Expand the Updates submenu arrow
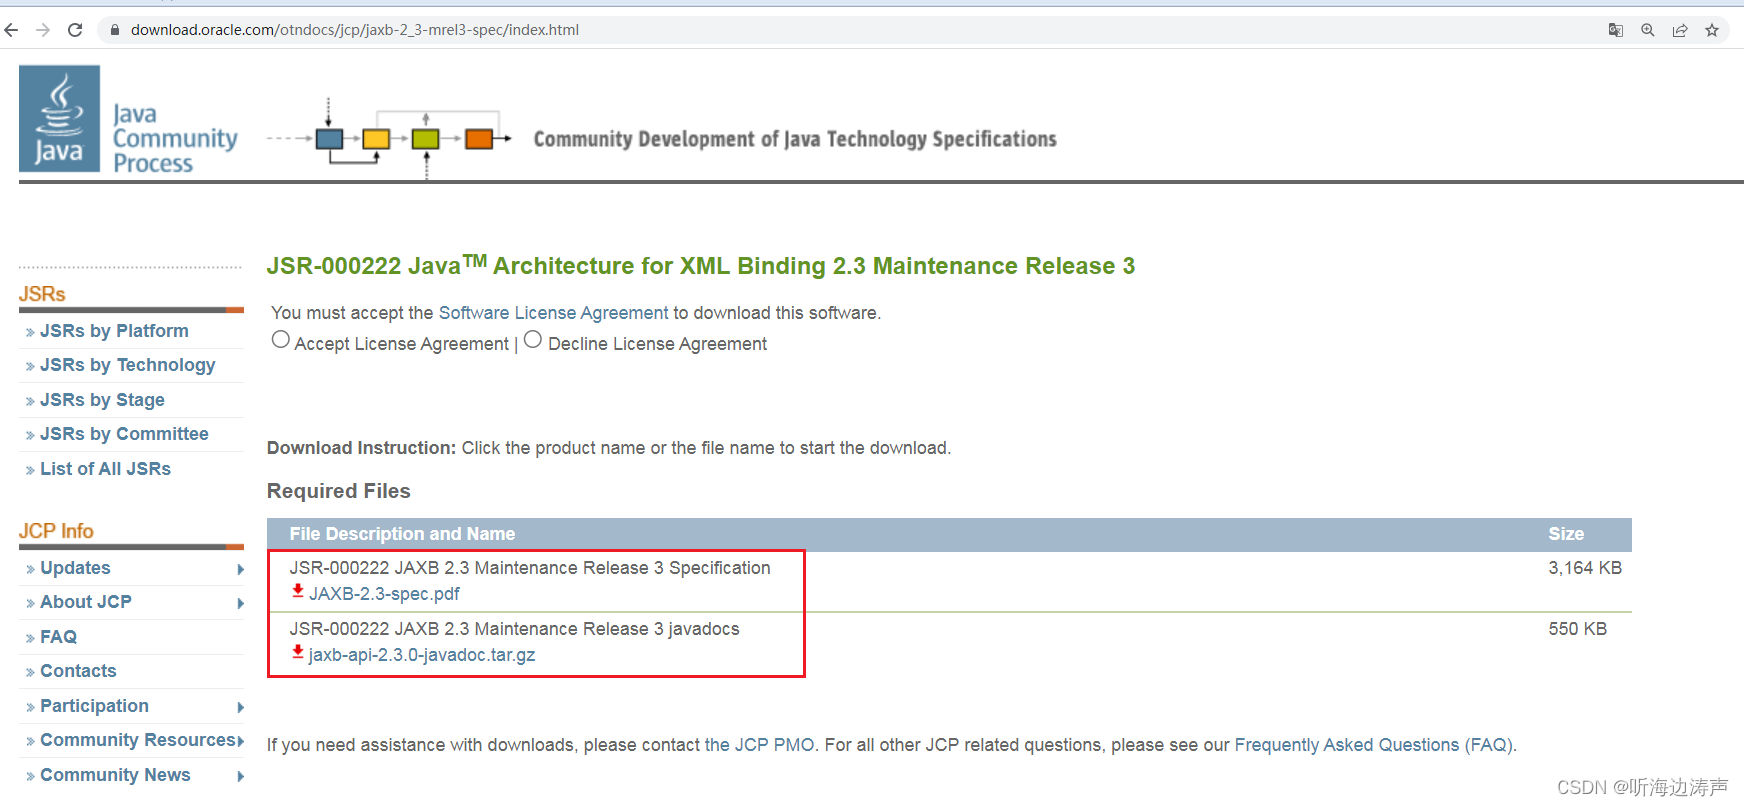Image resolution: width=1744 pixels, height=806 pixels. point(241,569)
